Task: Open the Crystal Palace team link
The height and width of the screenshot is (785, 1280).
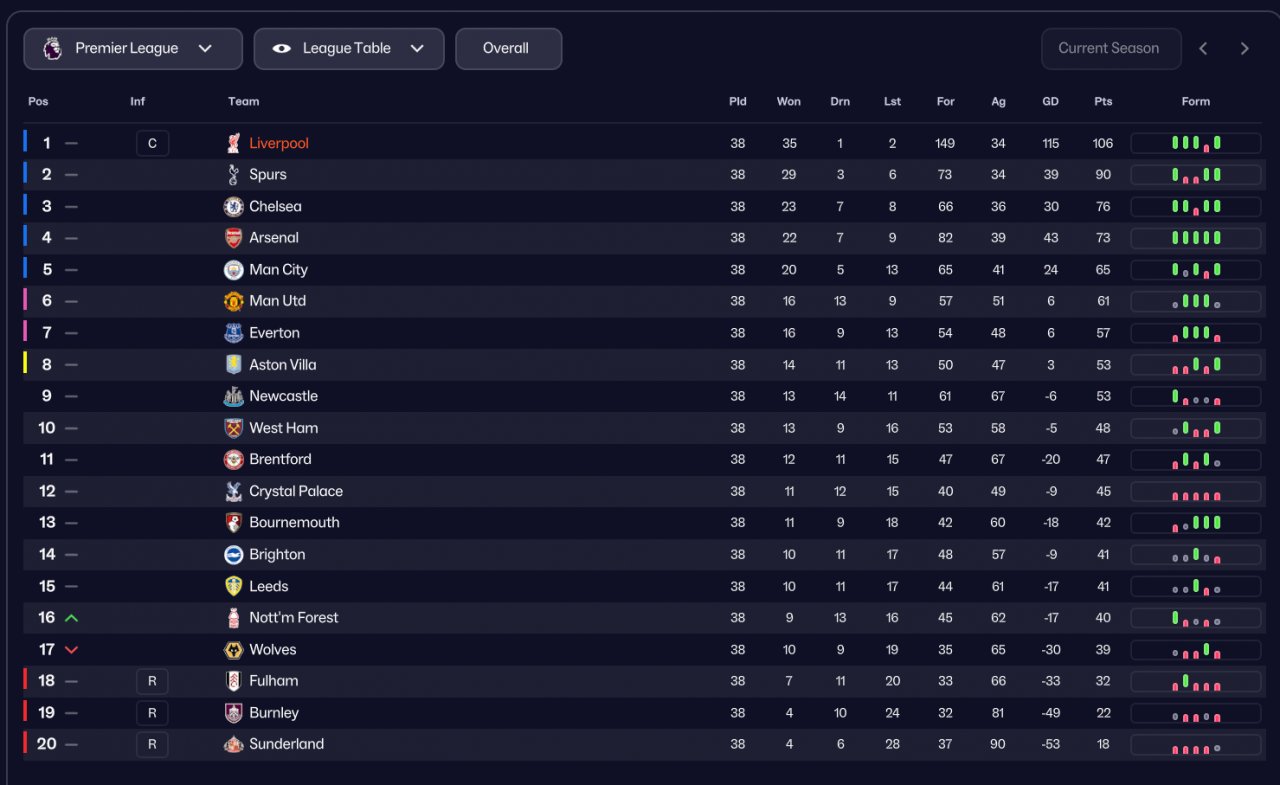Action: click(296, 491)
